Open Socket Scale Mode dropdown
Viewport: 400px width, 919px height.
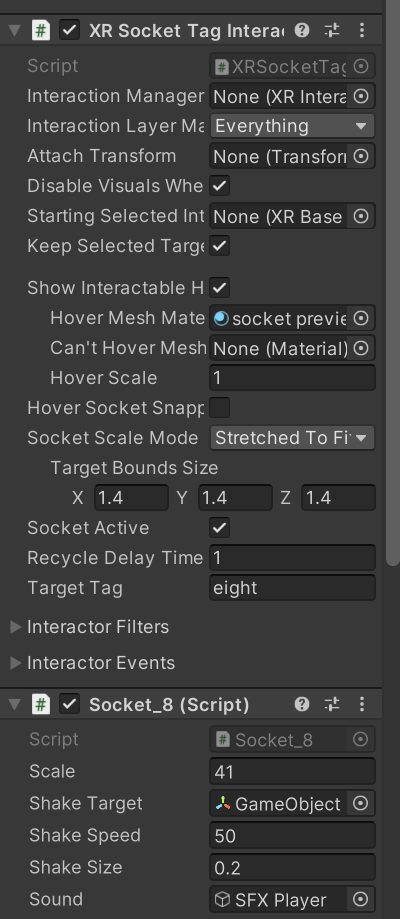pos(292,438)
